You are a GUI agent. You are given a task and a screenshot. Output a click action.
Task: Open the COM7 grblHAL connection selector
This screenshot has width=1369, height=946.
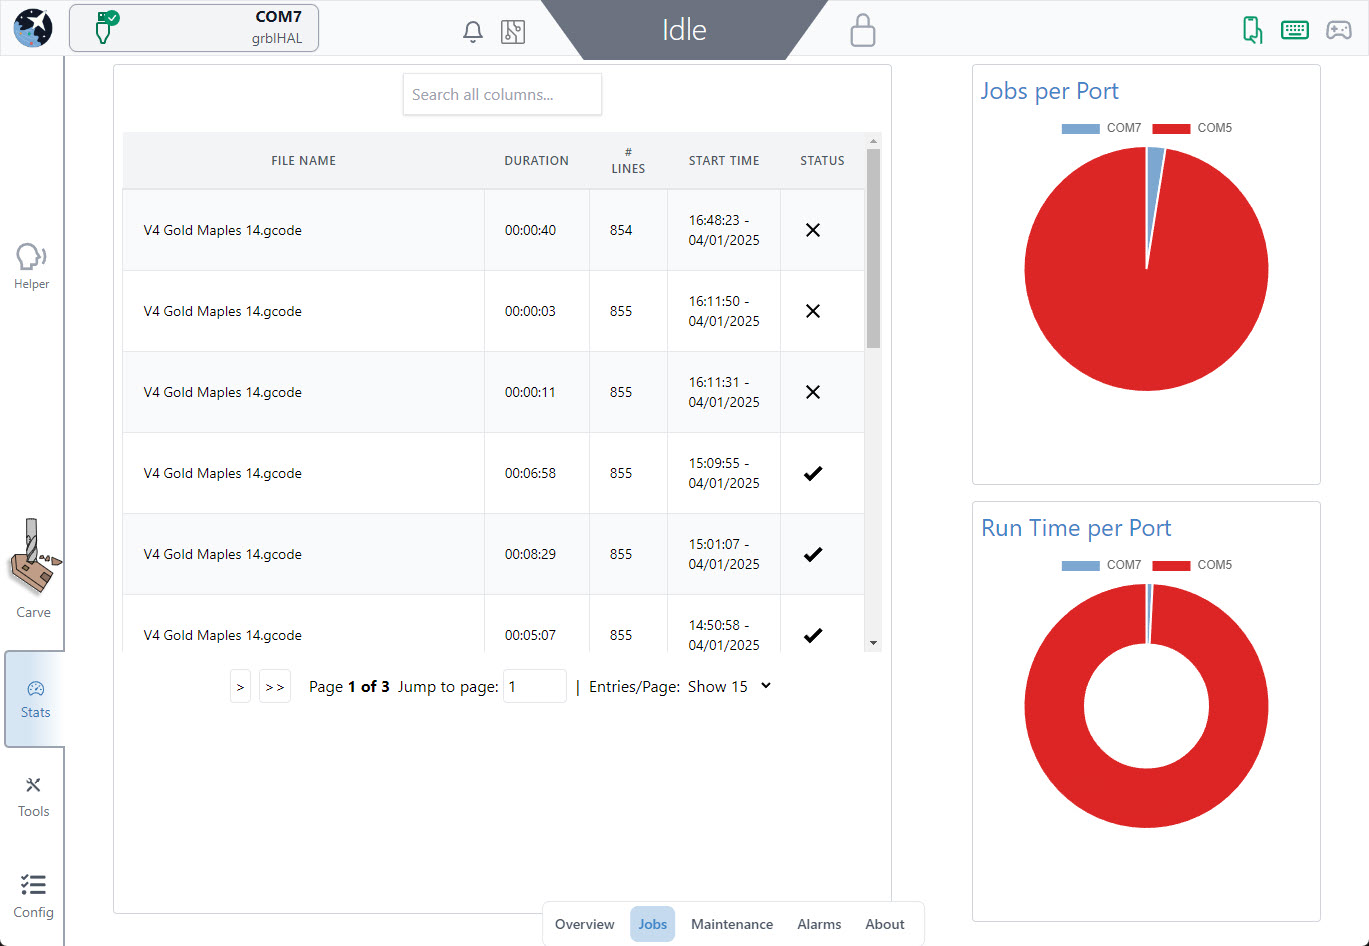(x=194, y=28)
